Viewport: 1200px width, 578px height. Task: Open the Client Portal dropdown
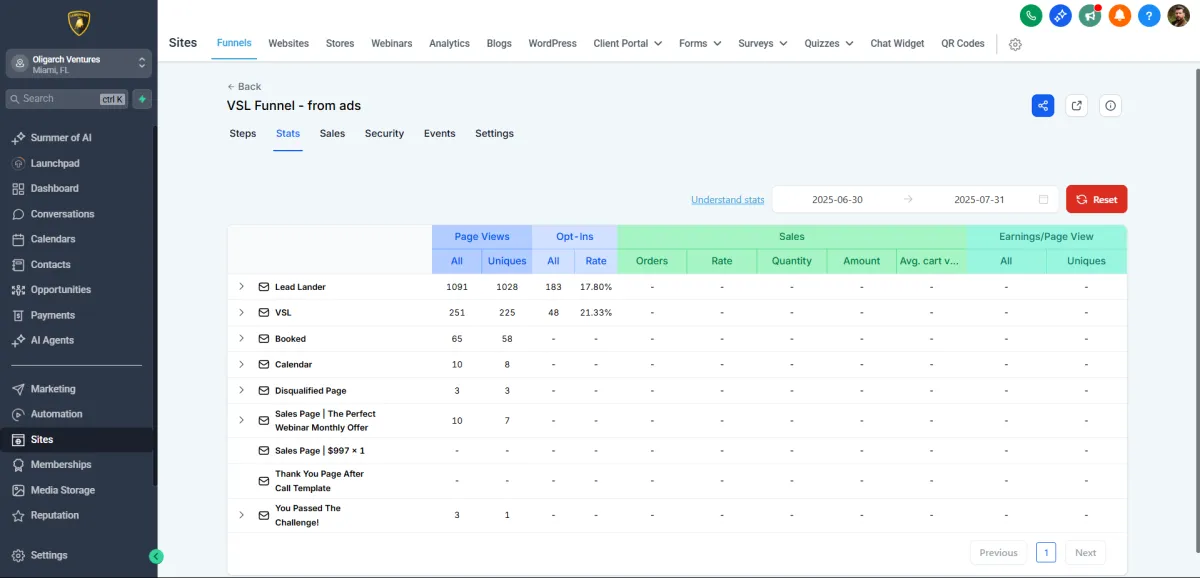(627, 44)
